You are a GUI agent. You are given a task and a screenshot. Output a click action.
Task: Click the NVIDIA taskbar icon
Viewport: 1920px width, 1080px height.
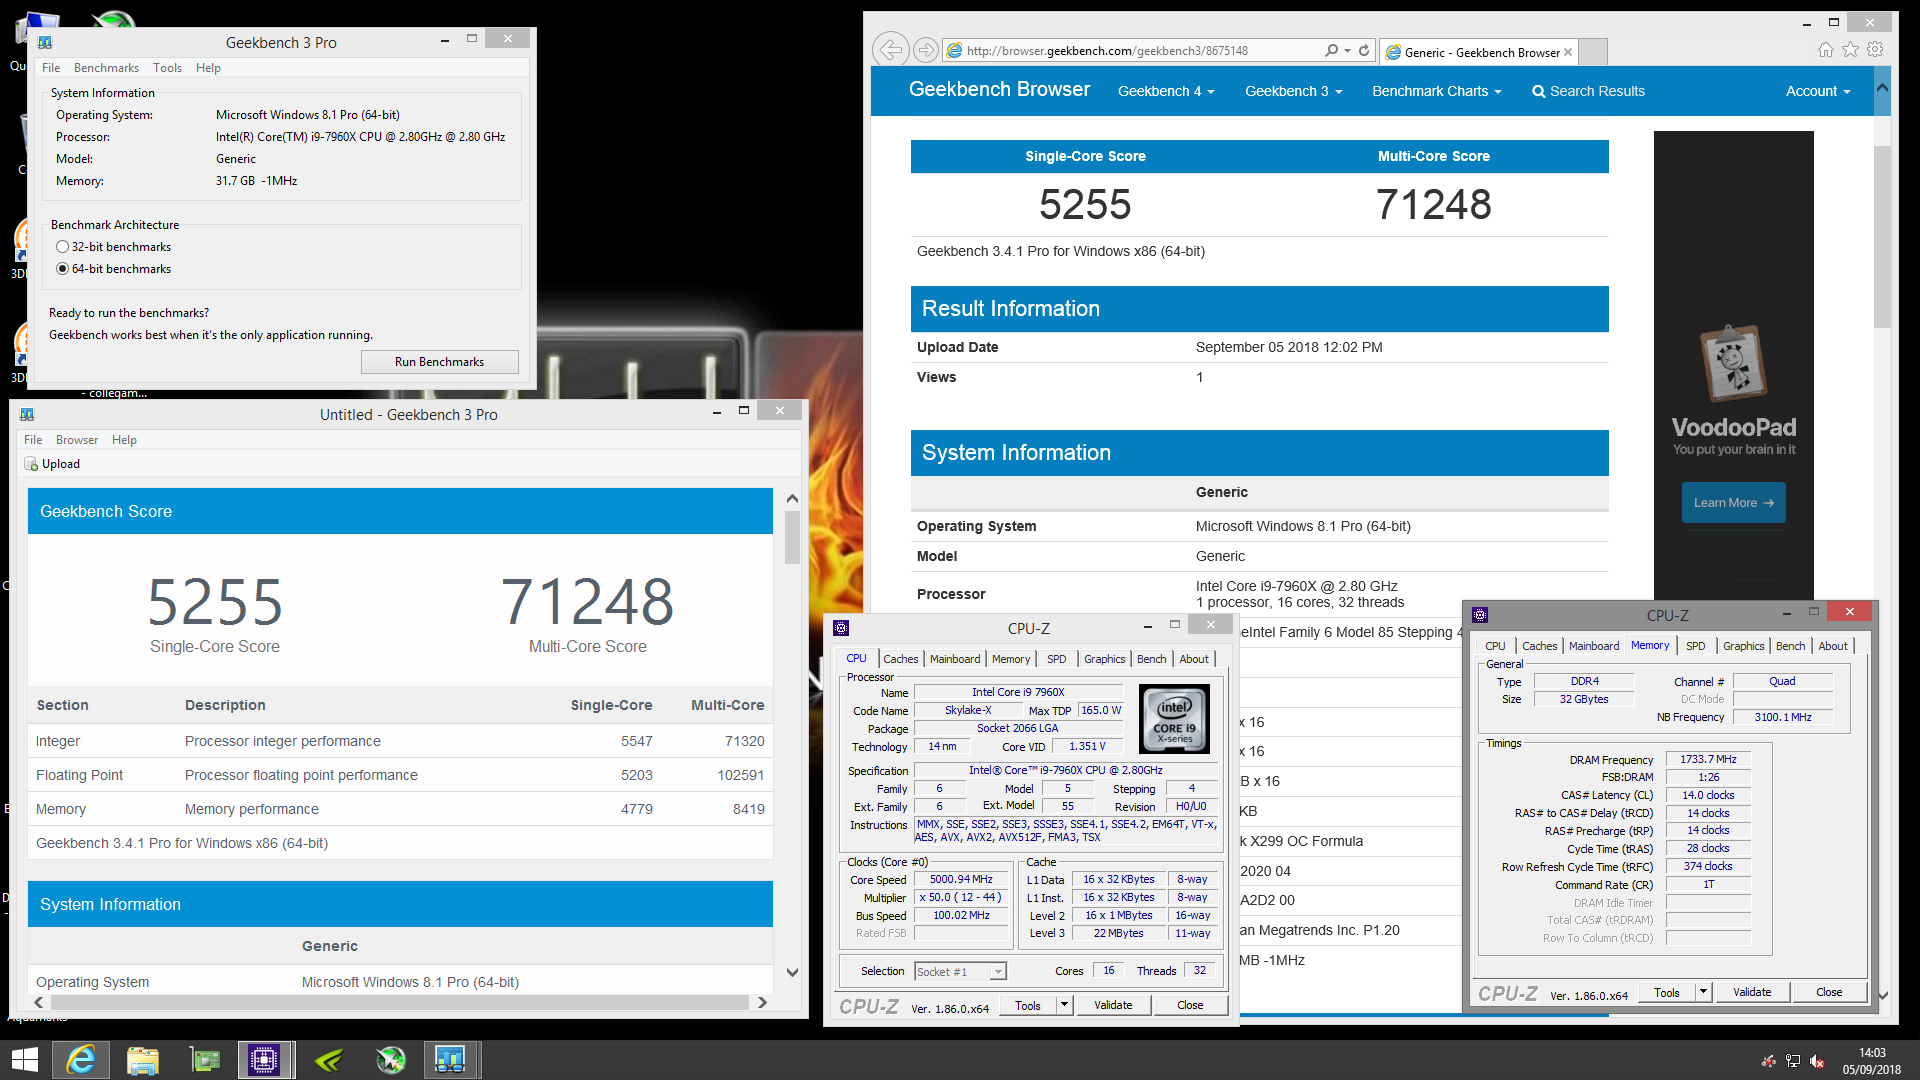tap(328, 1060)
